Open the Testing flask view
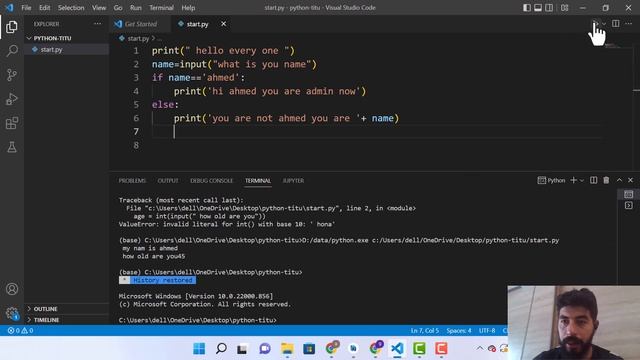The height and width of the screenshot is (360, 640). click(x=12, y=147)
